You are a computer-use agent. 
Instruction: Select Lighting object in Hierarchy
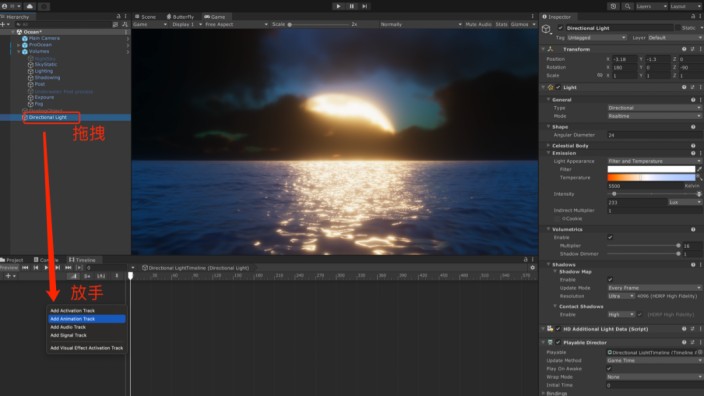44,71
